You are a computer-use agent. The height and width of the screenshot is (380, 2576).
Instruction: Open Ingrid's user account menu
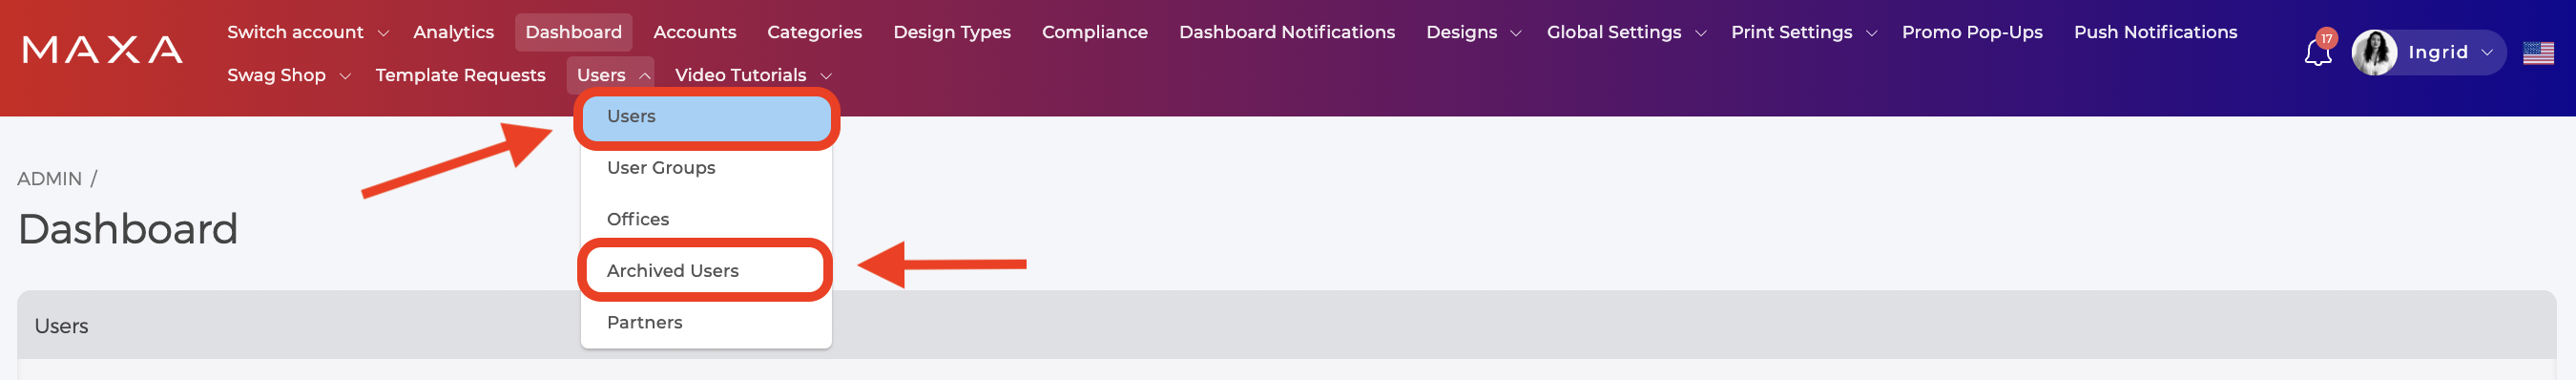point(2429,53)
